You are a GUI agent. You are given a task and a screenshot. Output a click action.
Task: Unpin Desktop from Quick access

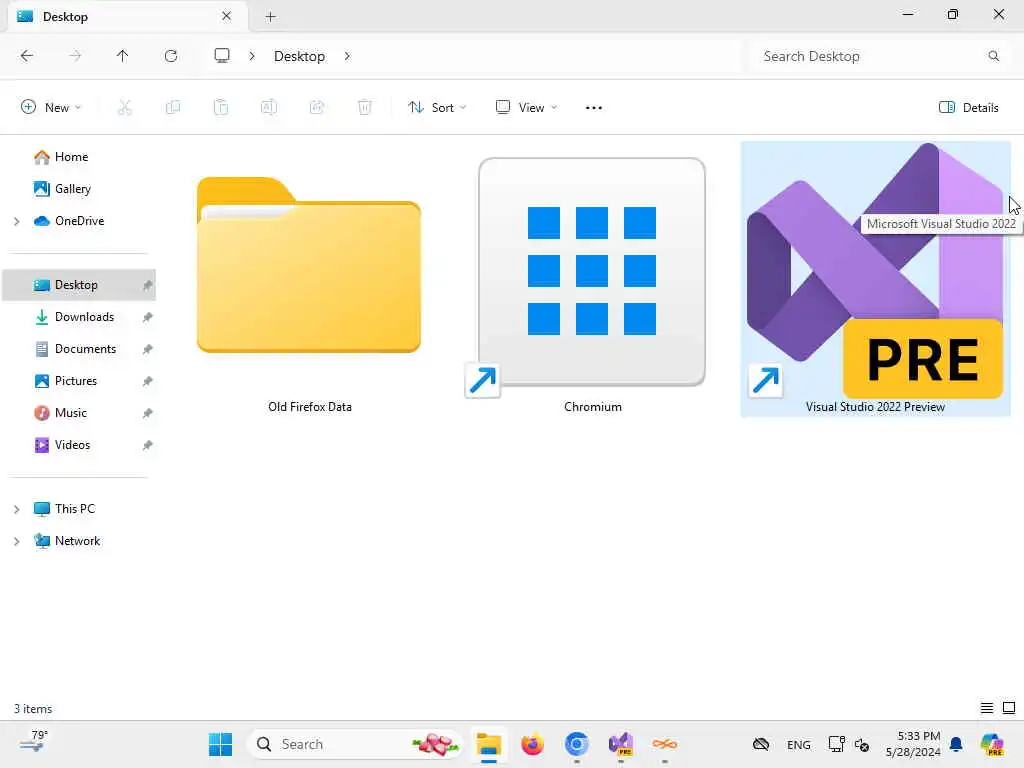pos(148,285)
